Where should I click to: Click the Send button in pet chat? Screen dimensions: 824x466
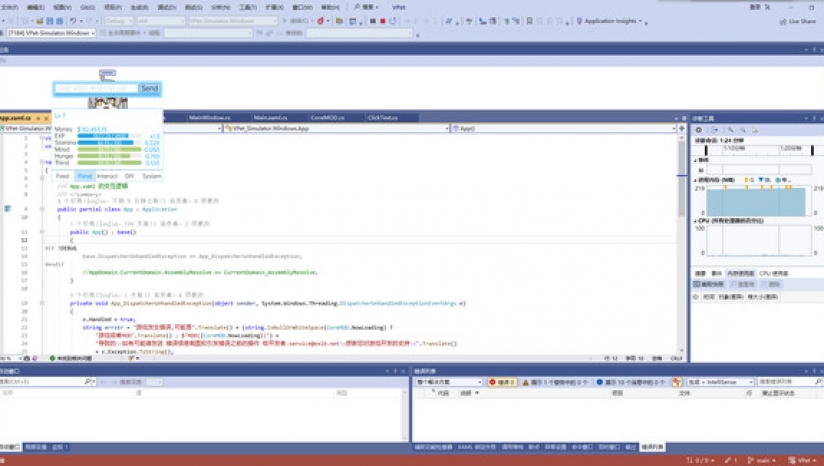pos(149,89)
